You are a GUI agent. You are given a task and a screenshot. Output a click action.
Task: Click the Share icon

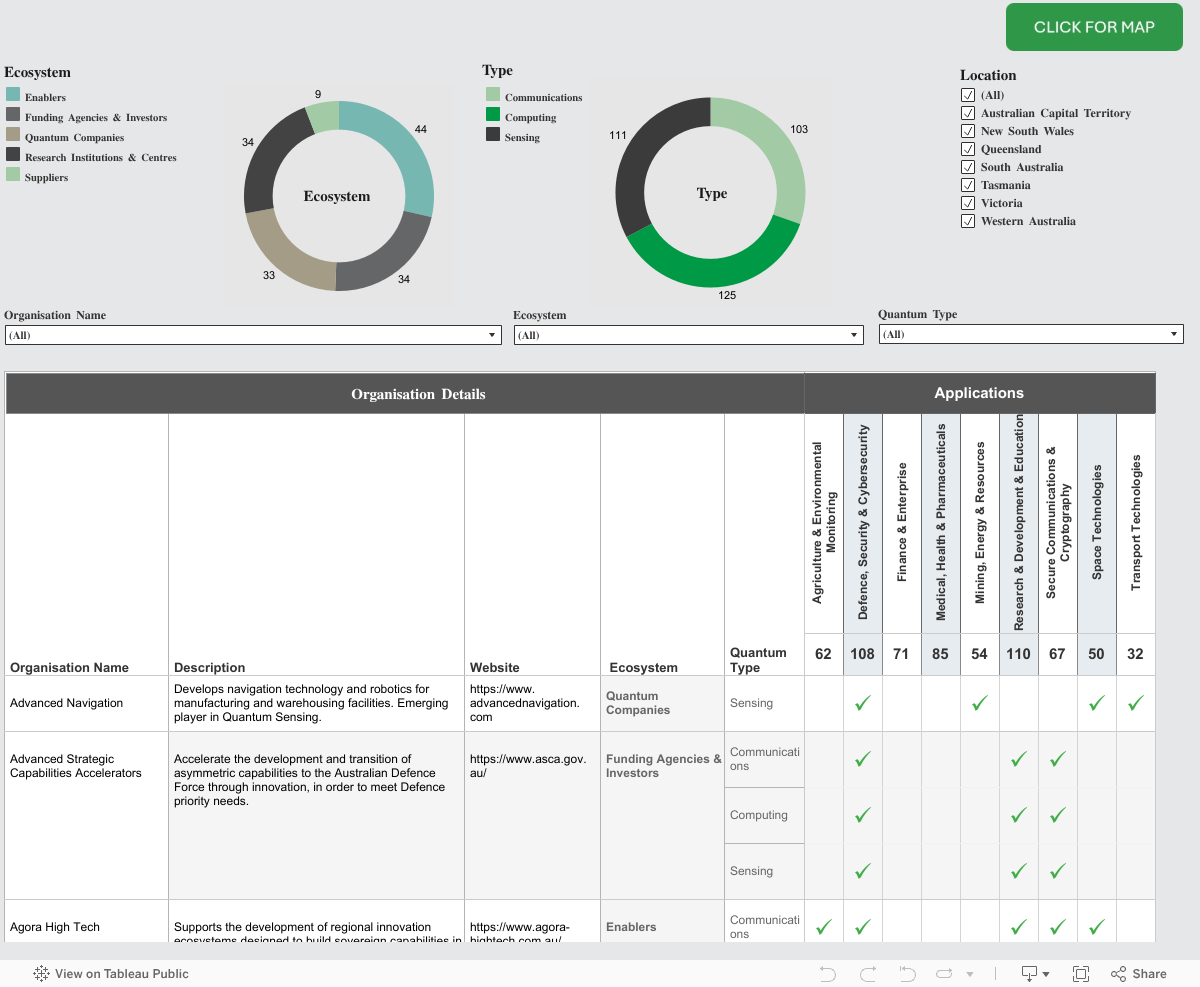[1138, 974]
